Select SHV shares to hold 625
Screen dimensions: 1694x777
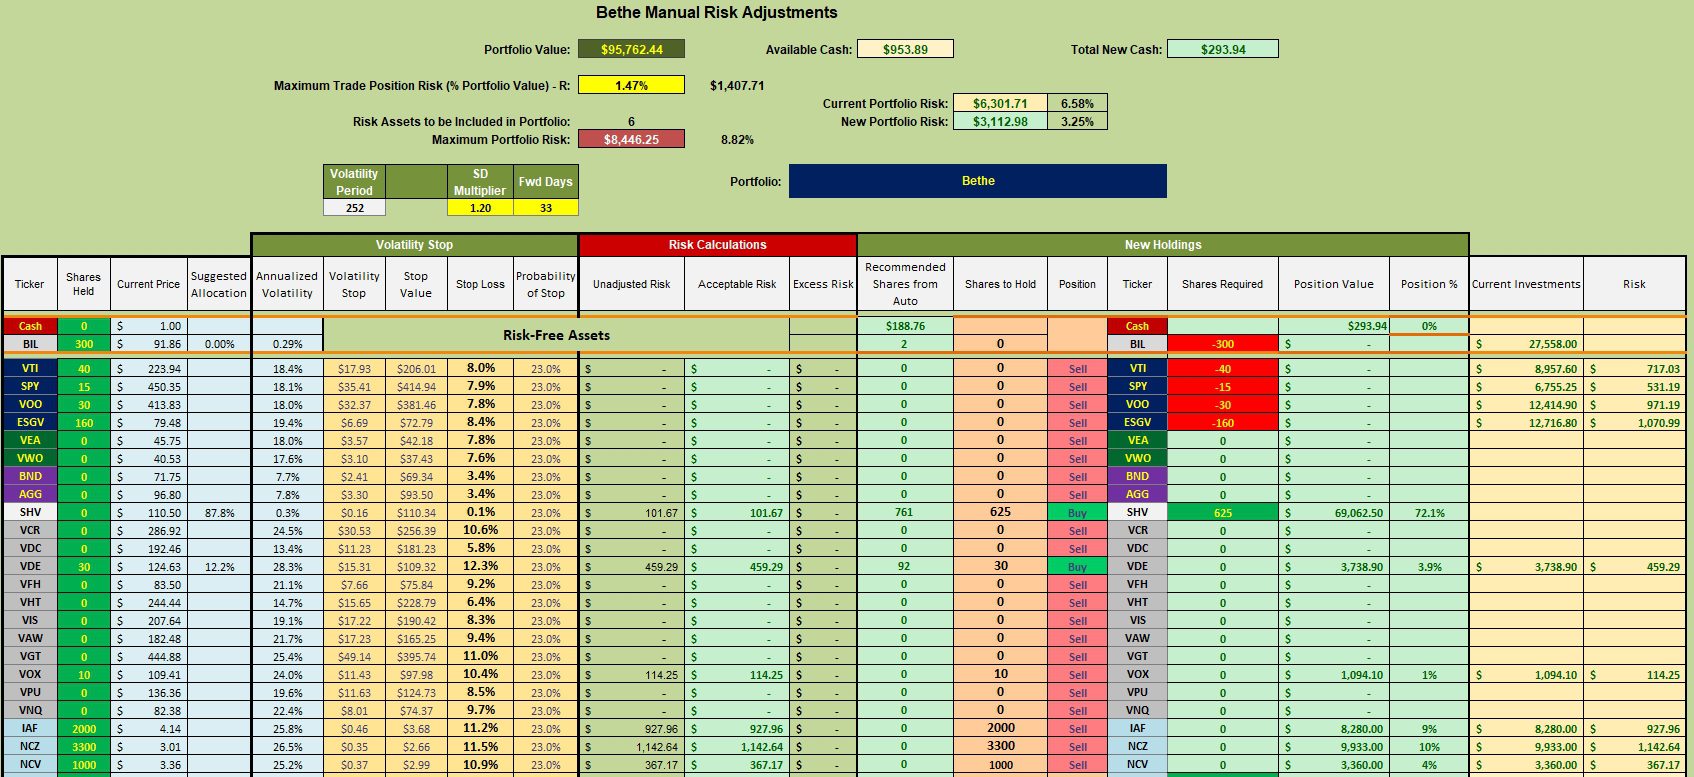pos(1000,512)
